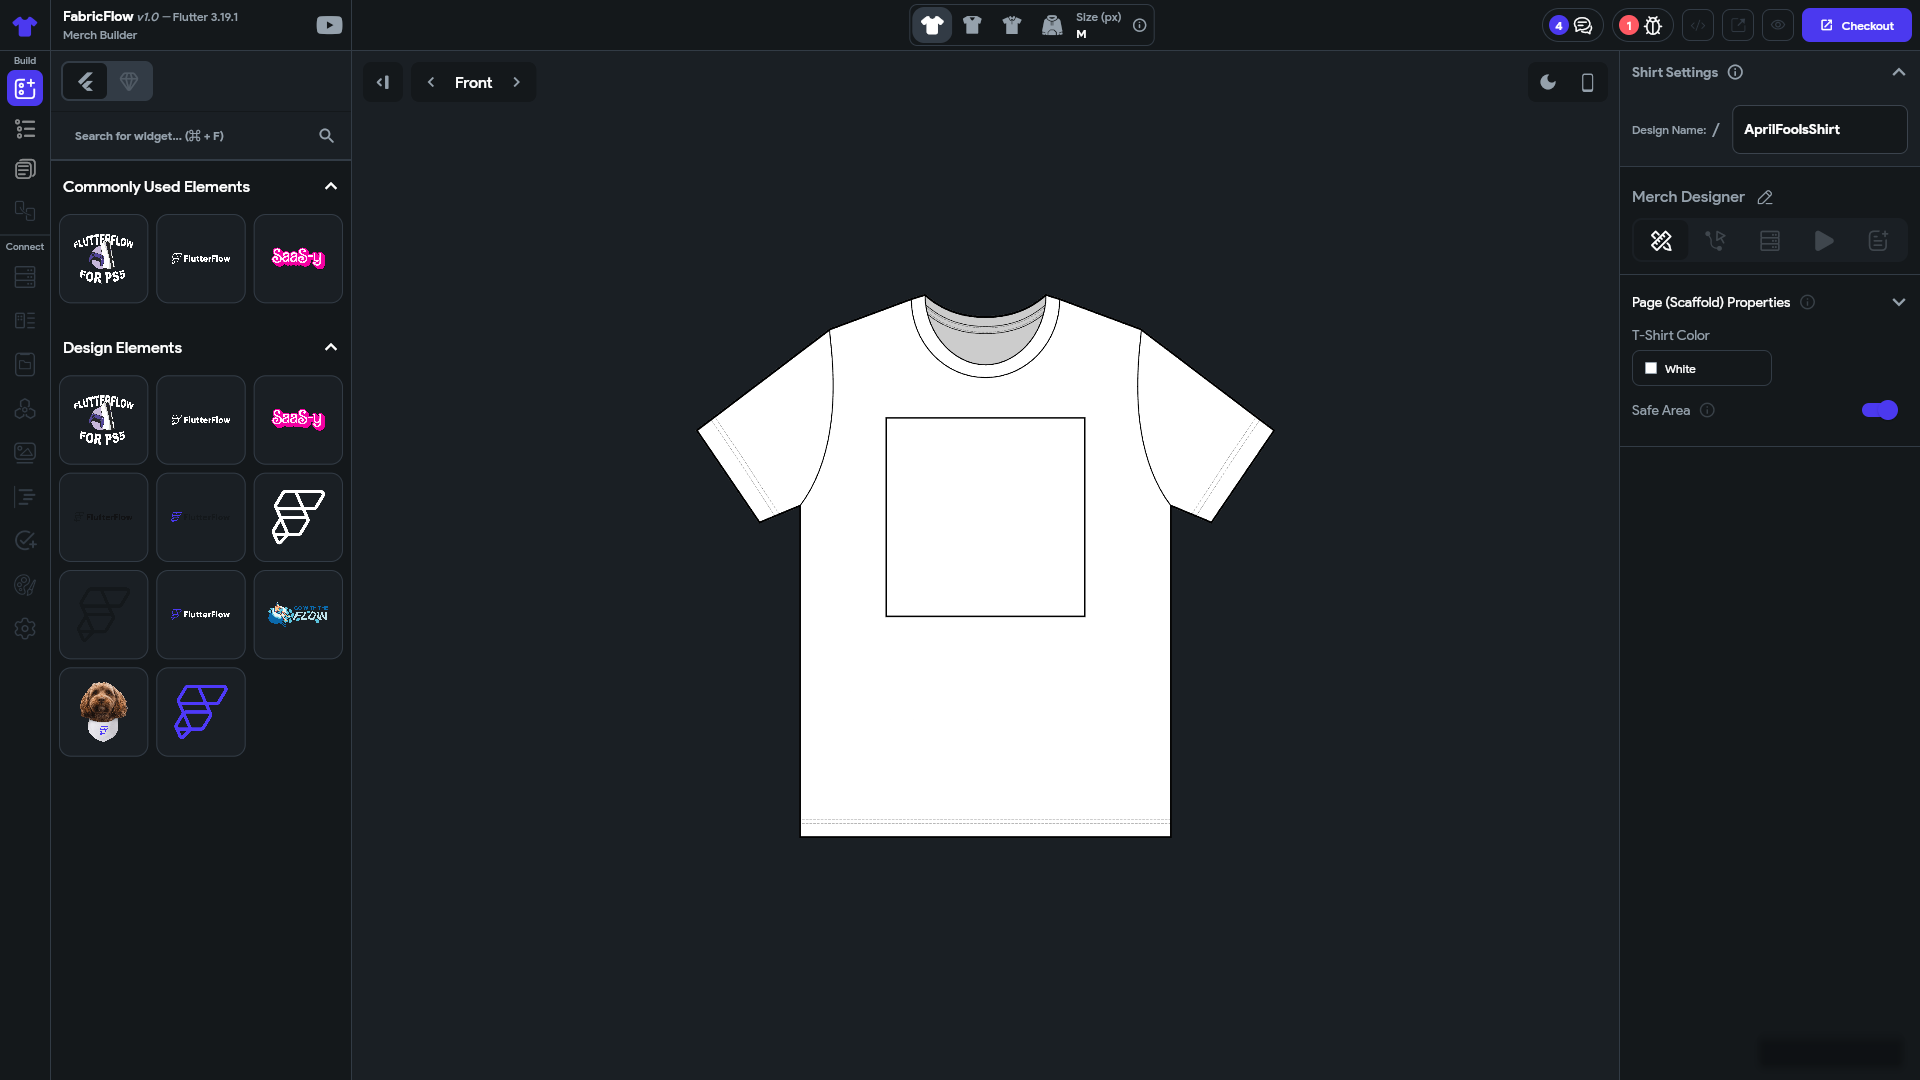Collapse the Commonly Used Elements section

click(x=331, y=187)
